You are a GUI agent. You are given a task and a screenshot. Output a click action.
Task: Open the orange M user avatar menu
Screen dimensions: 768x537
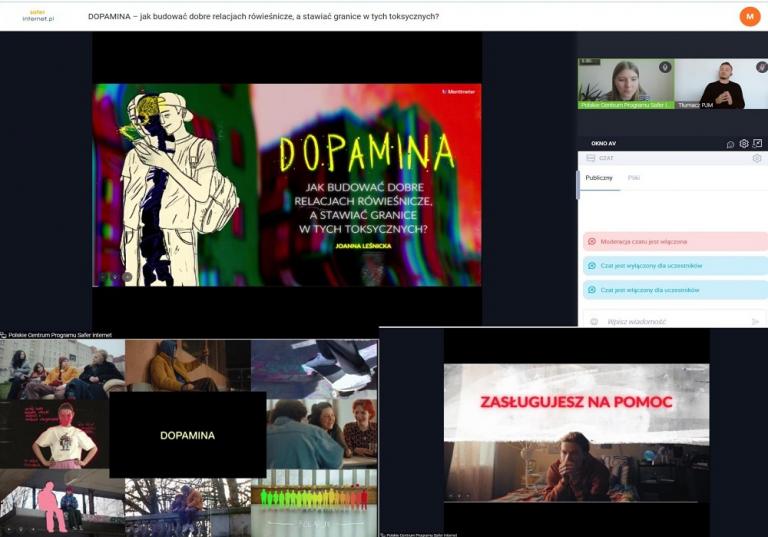click(749, 16)
